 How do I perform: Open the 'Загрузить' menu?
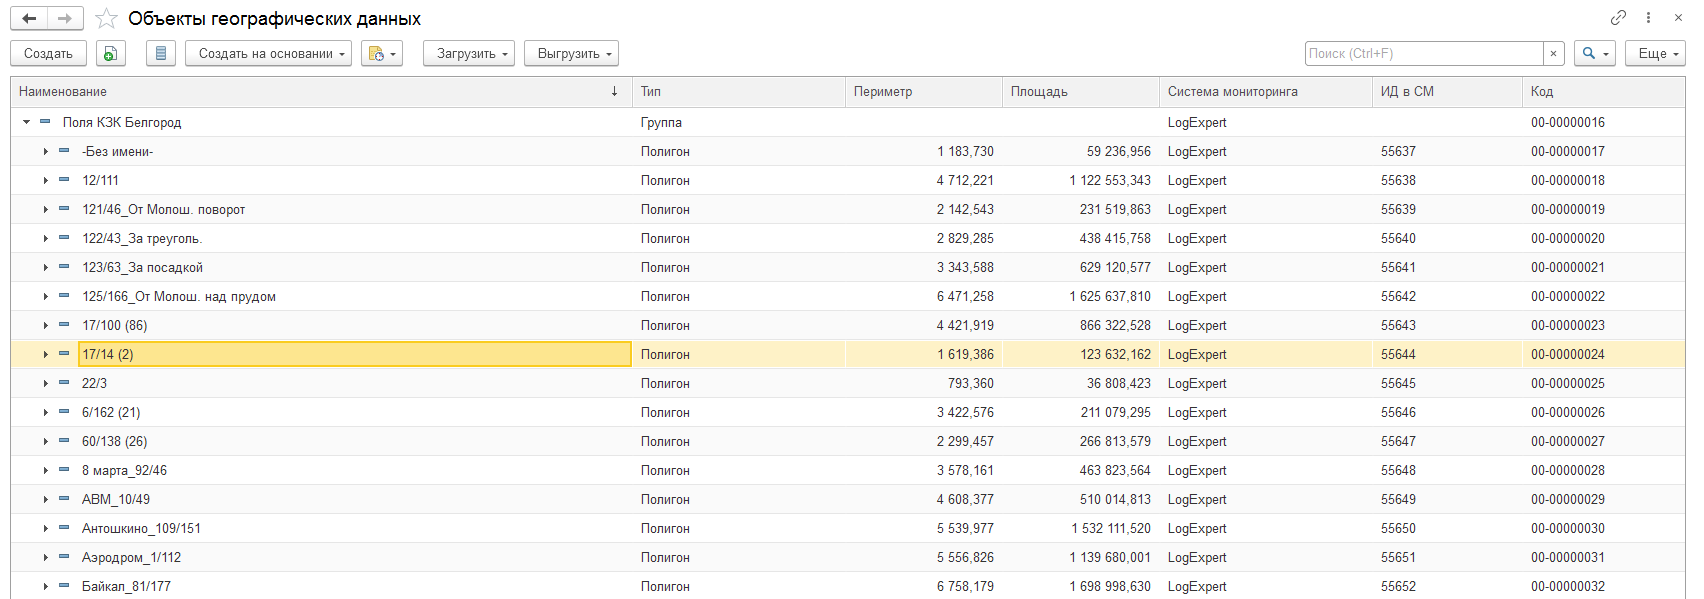tap(468, 54)
